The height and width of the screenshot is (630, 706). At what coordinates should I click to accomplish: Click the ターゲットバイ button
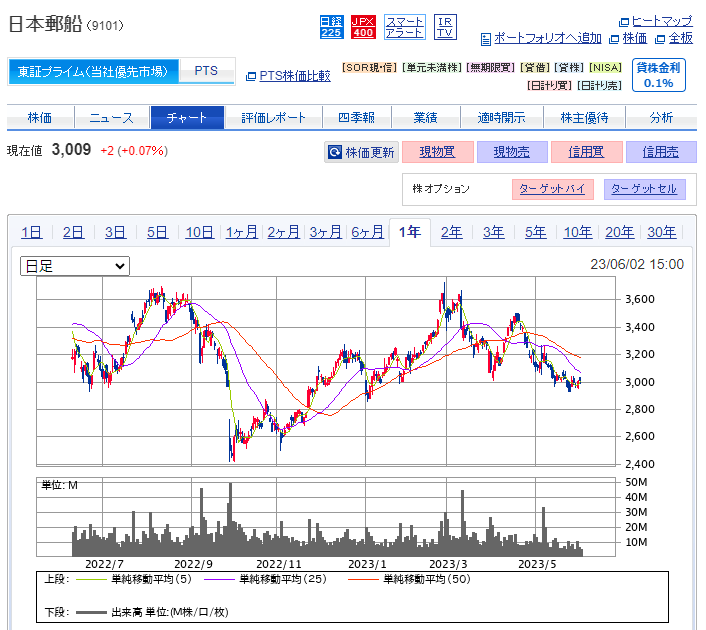click(x=552, y=189)
